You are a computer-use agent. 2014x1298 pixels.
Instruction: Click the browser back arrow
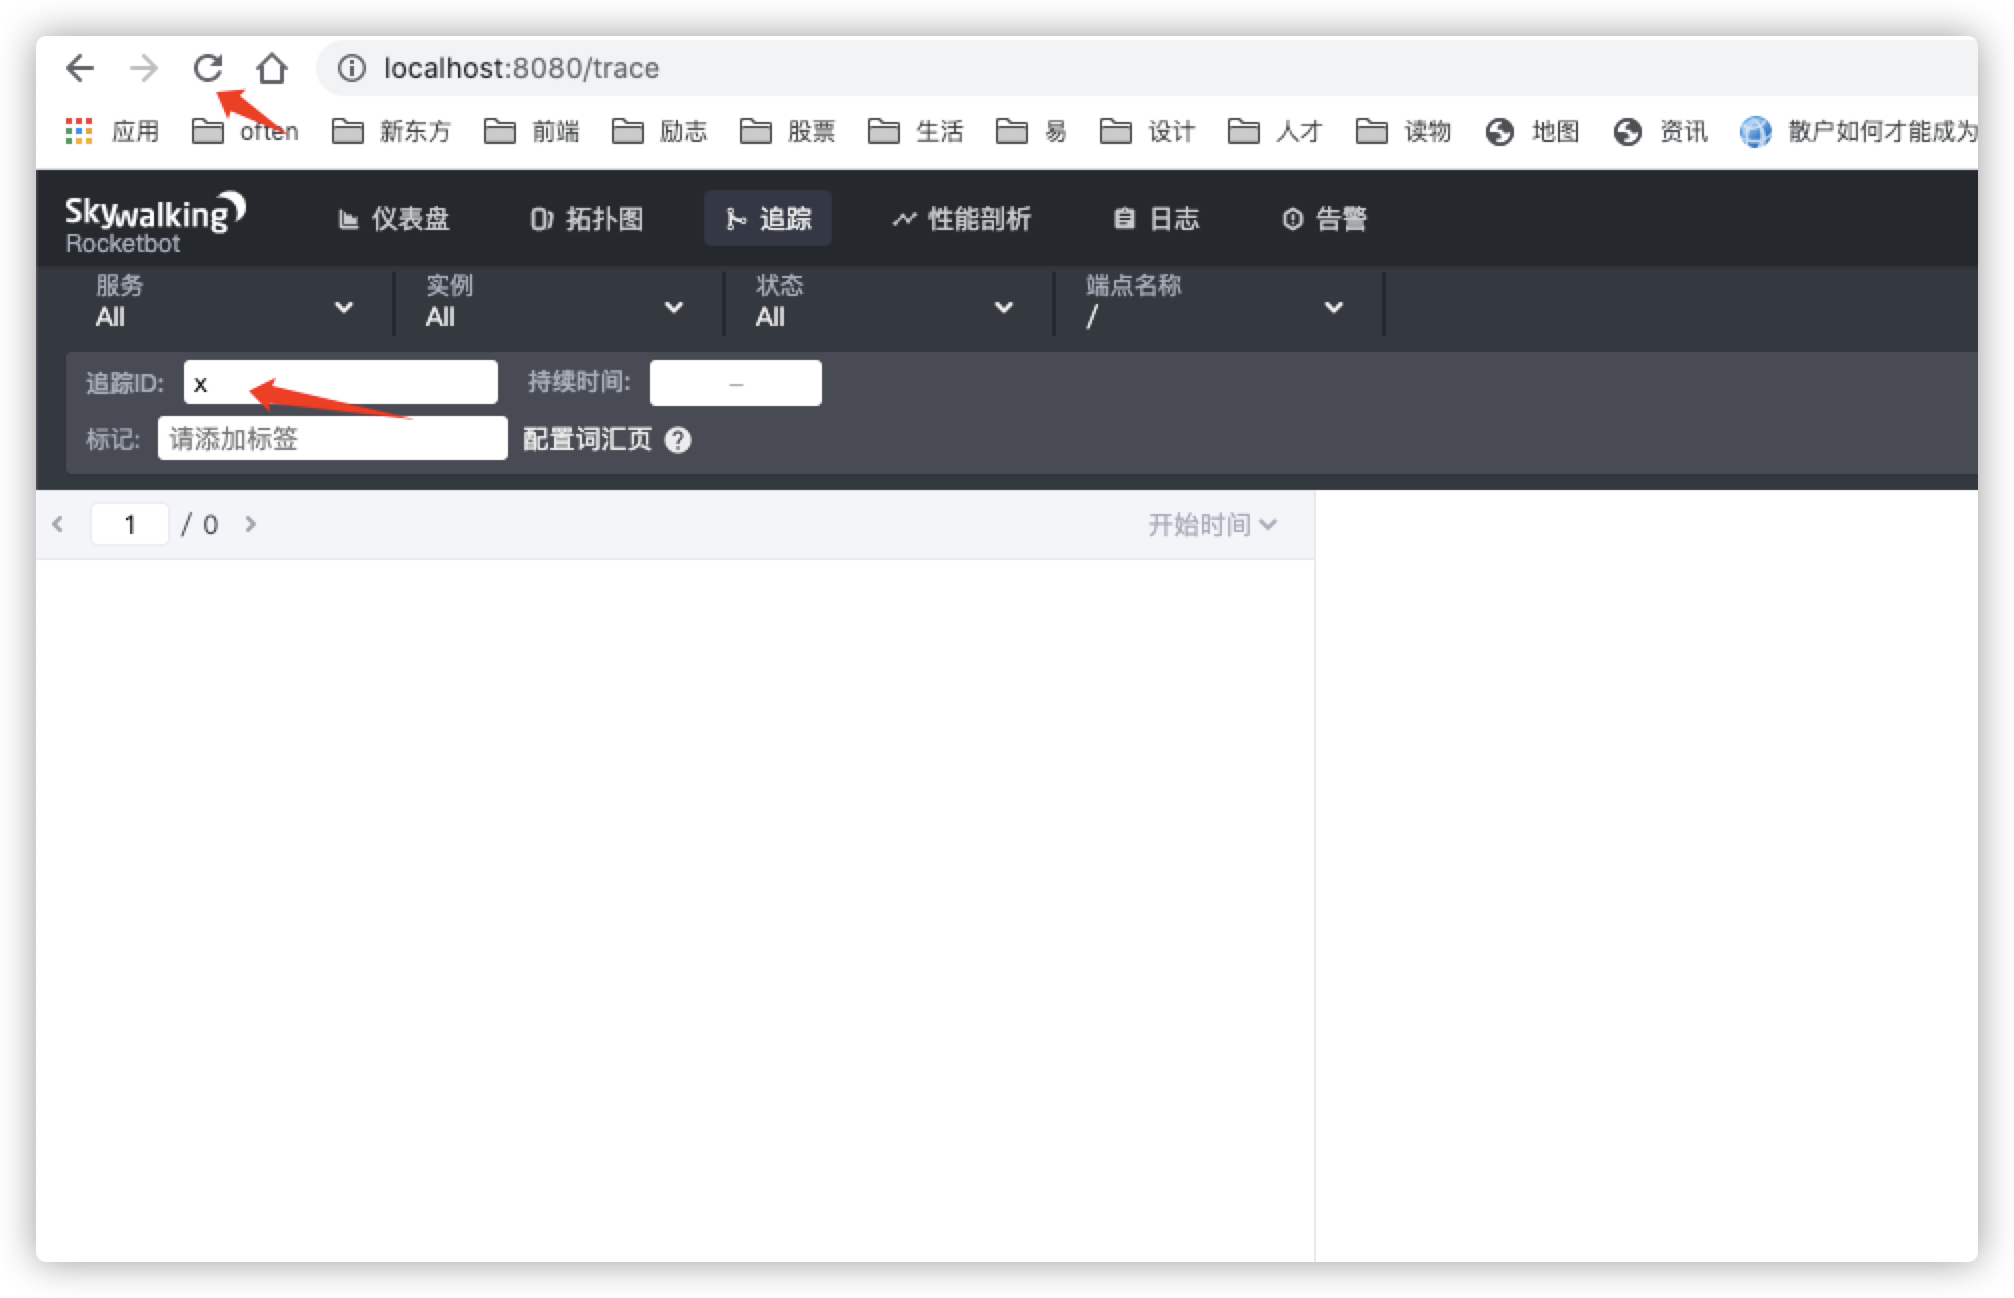pyautogui.click(x=80, y=68)
